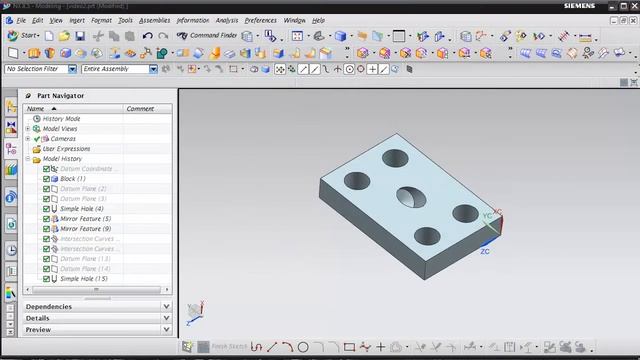
Task: Open the Edit menu
Action: pyautogui.click(x=38, y=20)
